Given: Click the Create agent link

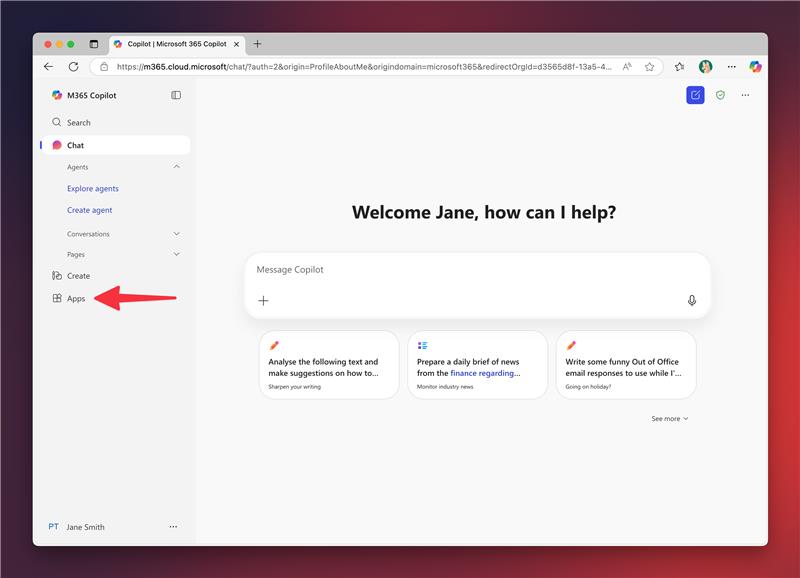Looking at the screenshot, I should pos(89,210).
